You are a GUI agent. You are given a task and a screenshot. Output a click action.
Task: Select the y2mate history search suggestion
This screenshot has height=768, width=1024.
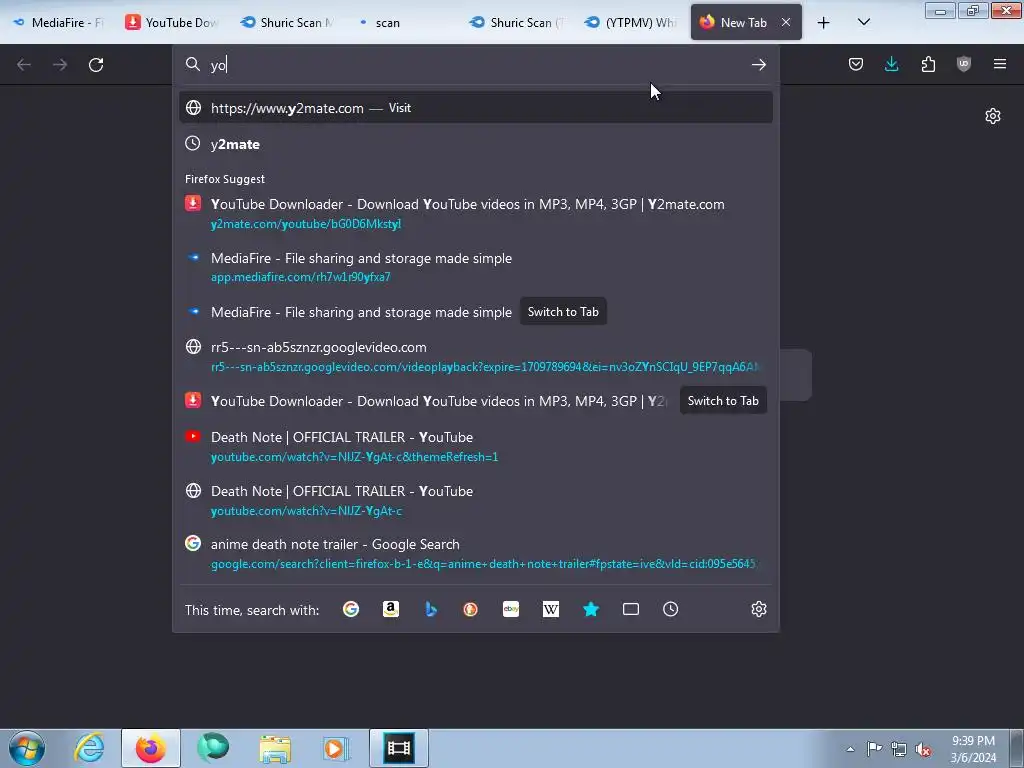(x=475, y=144)
